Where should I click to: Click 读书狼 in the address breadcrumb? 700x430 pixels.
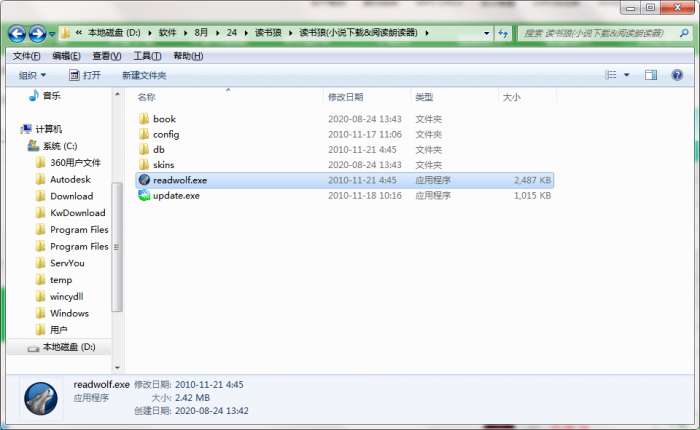[268, 33]
